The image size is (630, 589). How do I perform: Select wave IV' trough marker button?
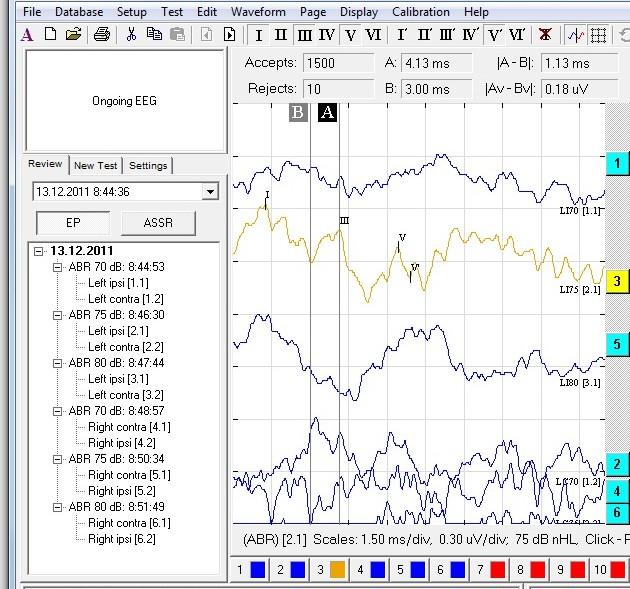[470, 35]
